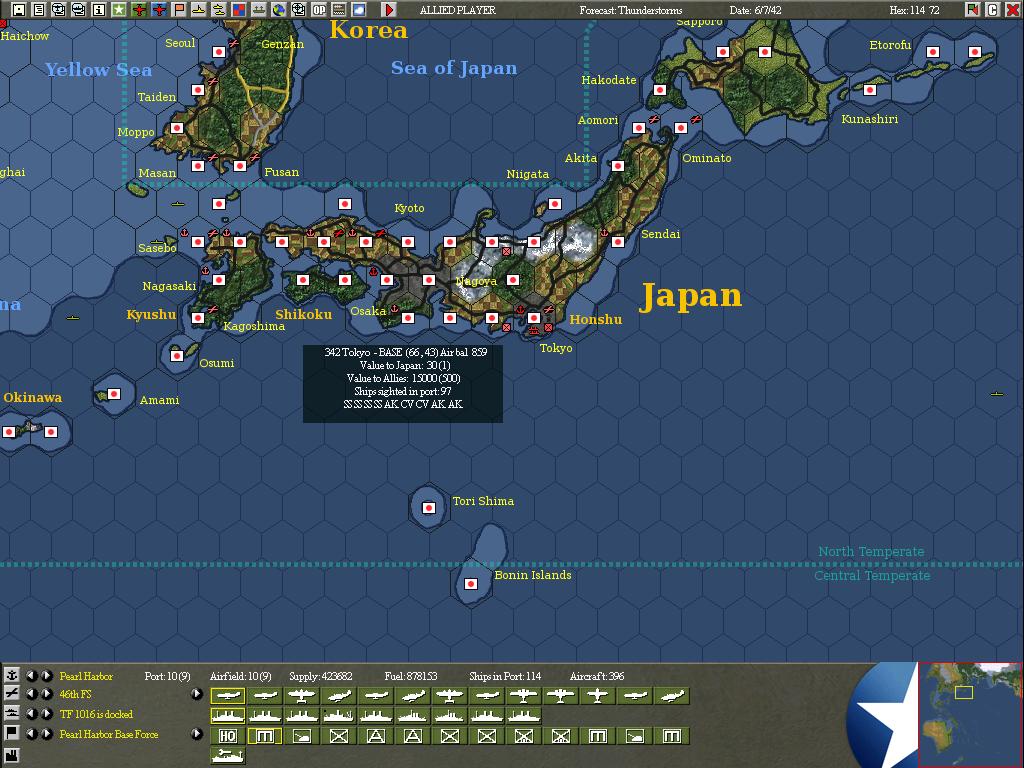This screenshot has height=768, width=1024.
Task: Click round arrow right of 46th FS row
Action: pos(196,694)
